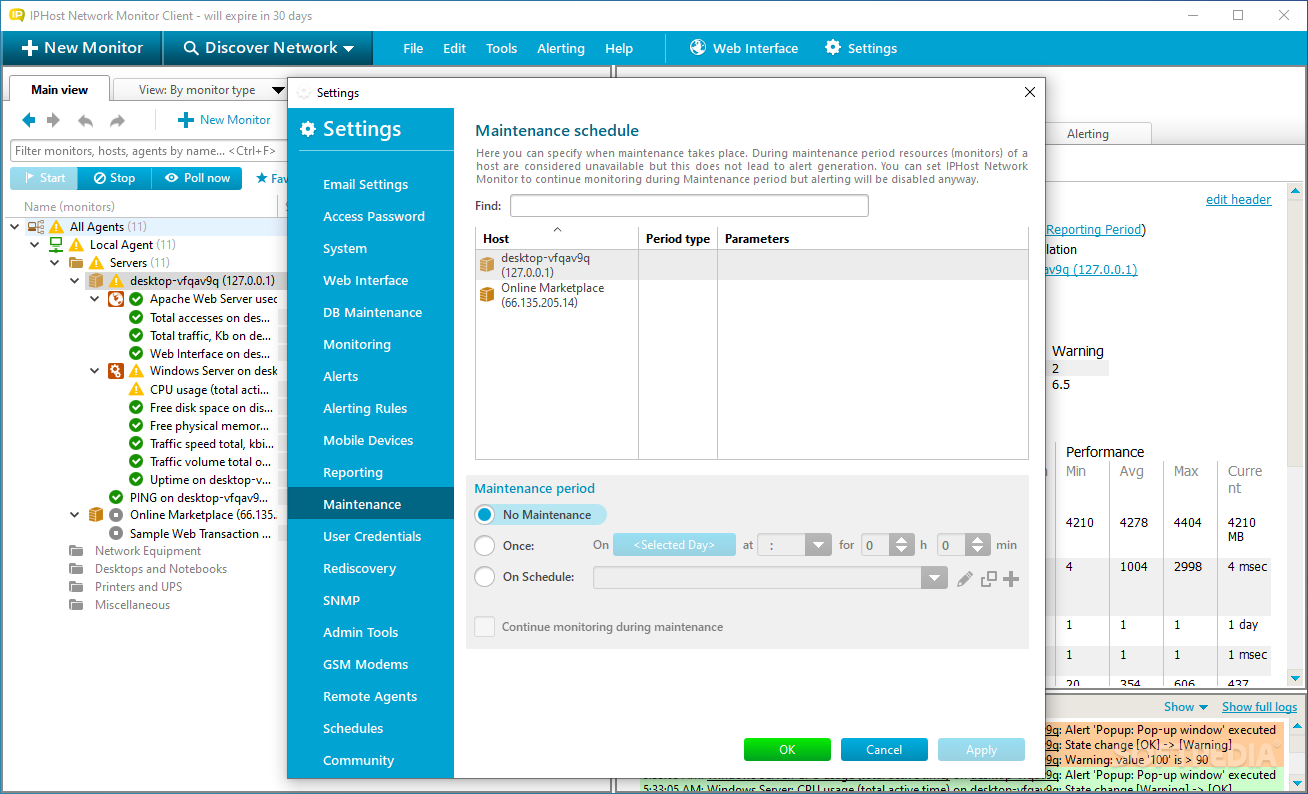
Task: Click the Stop monitoring button
Action: (114, 178)
